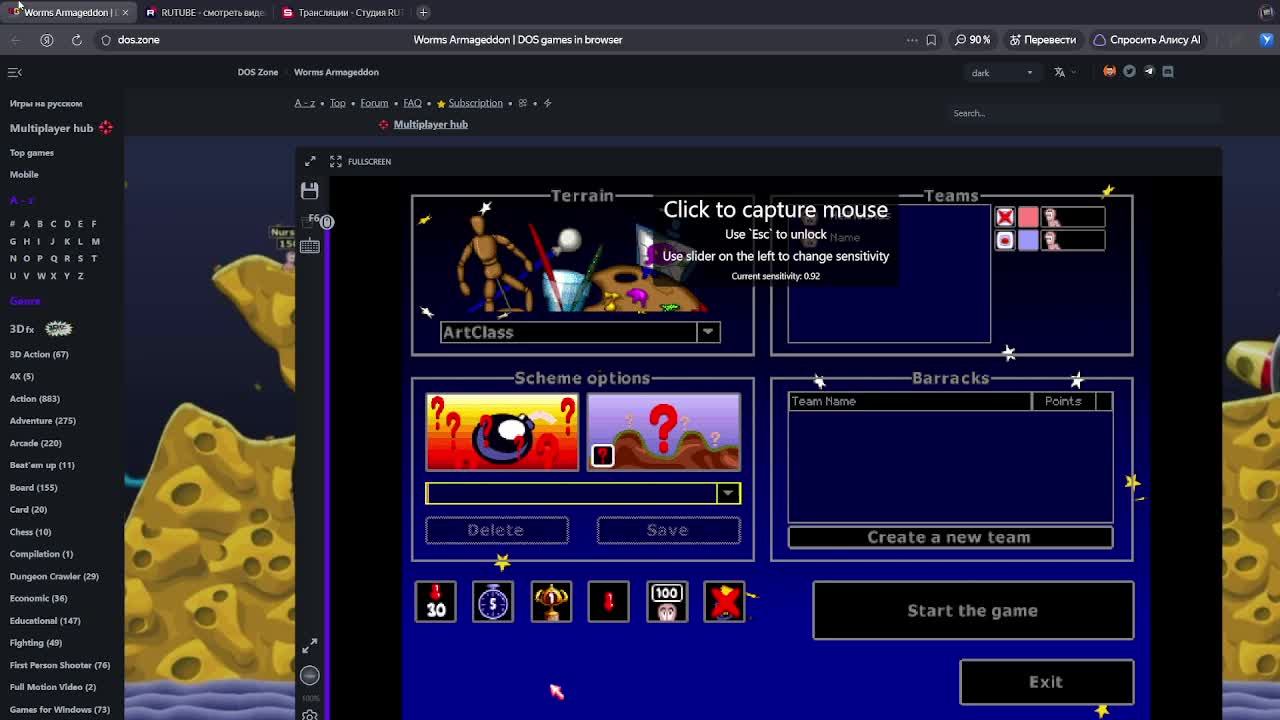Click the lower expand arrows icon in sidebar

(x=310, y=646)
